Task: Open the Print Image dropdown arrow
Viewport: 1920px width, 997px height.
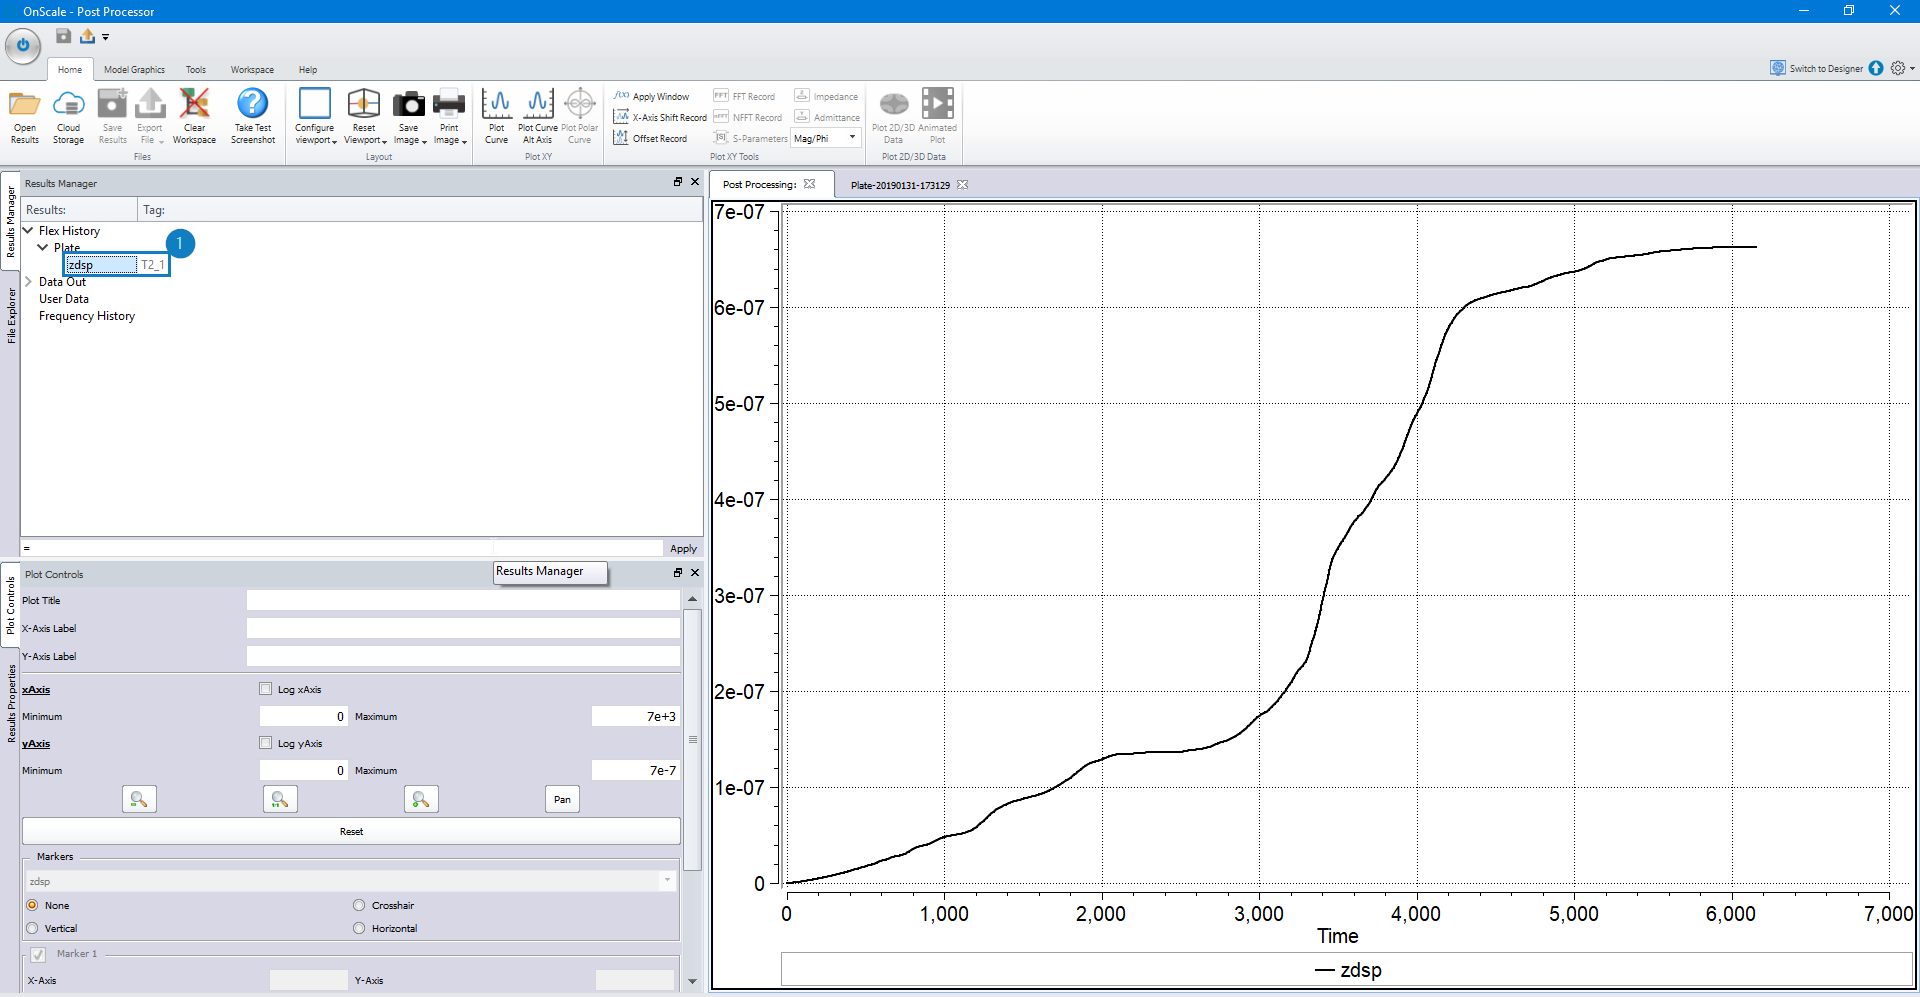Action: [x=465, y=142]
